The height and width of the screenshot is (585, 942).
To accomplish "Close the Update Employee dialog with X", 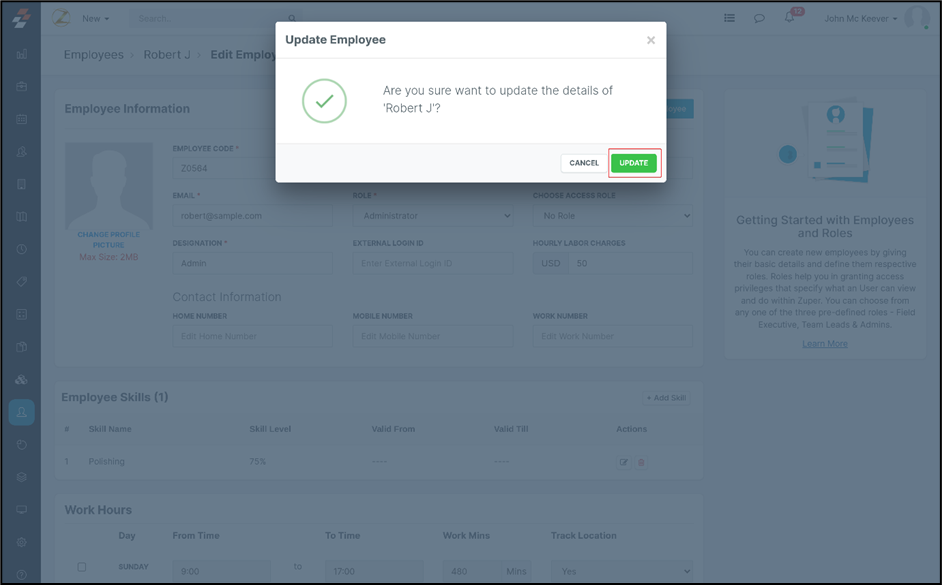I will coord(651,40).
